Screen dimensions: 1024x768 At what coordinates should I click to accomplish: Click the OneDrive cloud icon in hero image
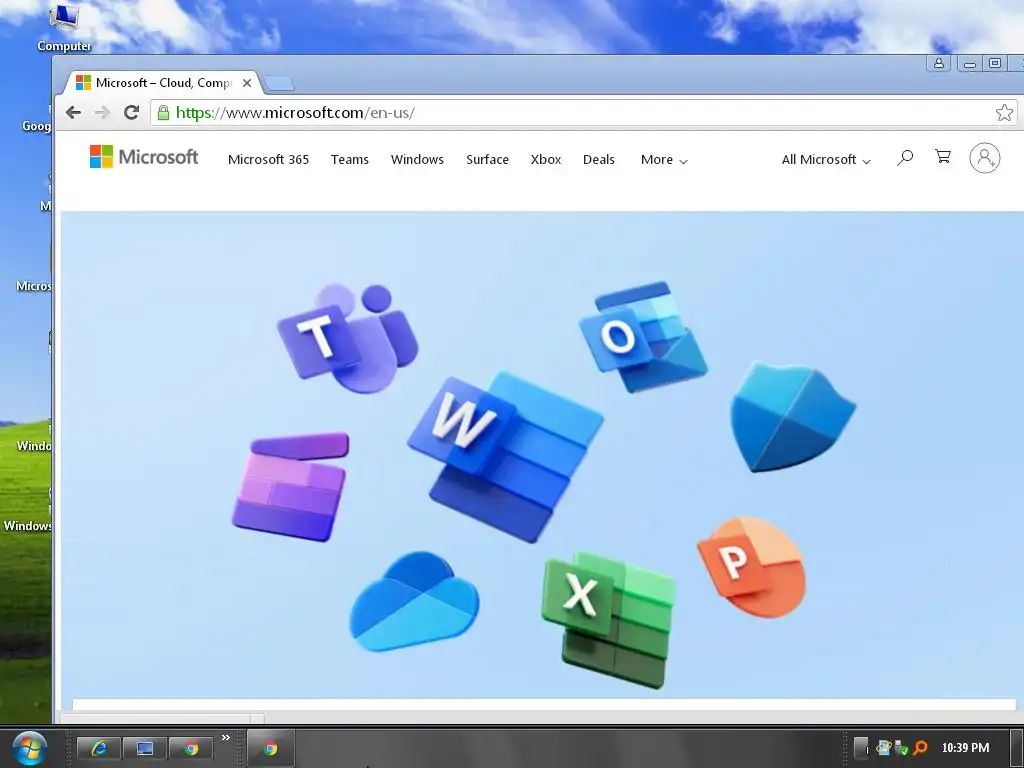point(414,602)
